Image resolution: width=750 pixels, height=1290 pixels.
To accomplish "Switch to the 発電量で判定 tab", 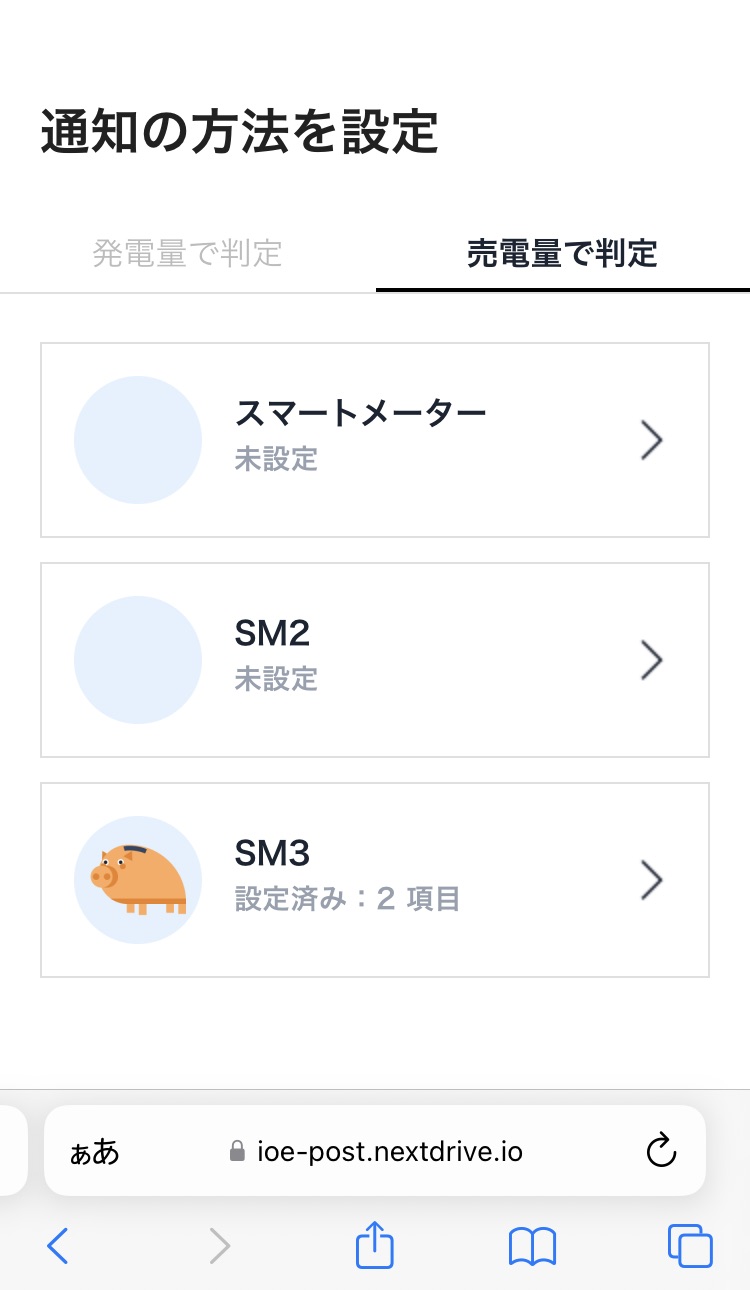I will (187, 254).
